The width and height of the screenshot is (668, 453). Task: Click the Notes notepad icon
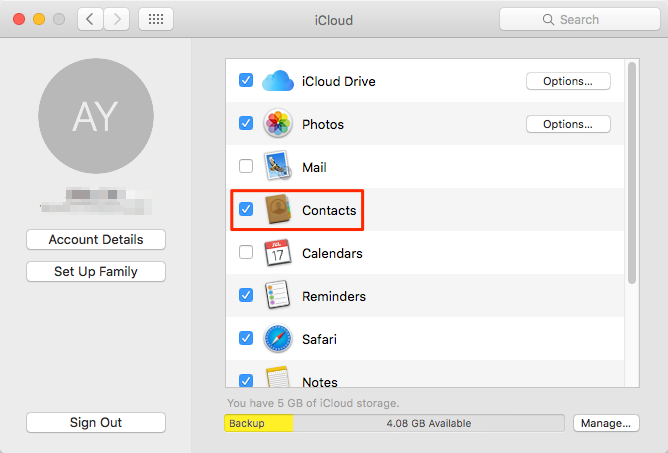pos(278,377)
